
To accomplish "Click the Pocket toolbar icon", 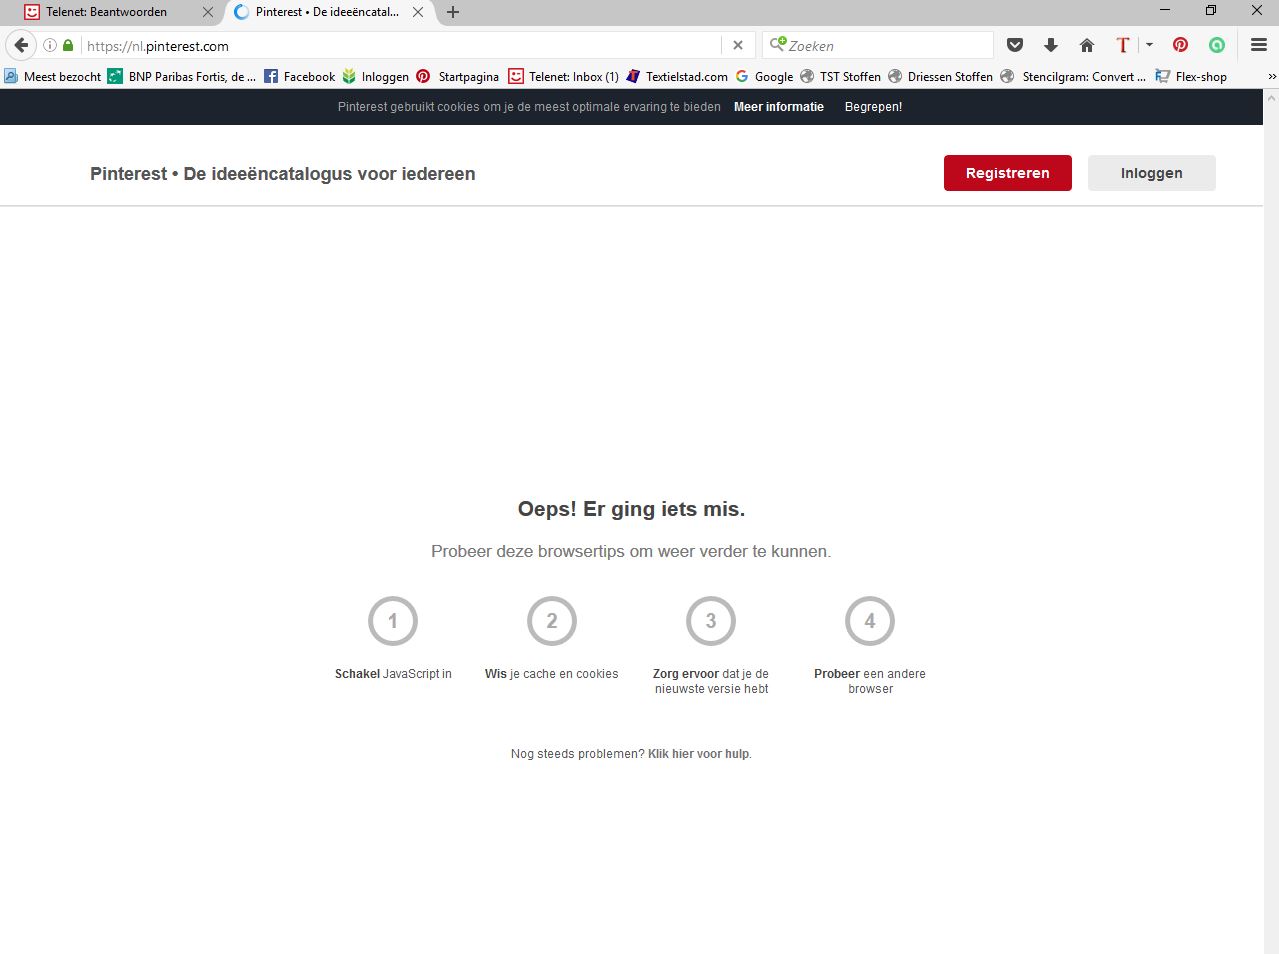I will tap(1015, 45).
